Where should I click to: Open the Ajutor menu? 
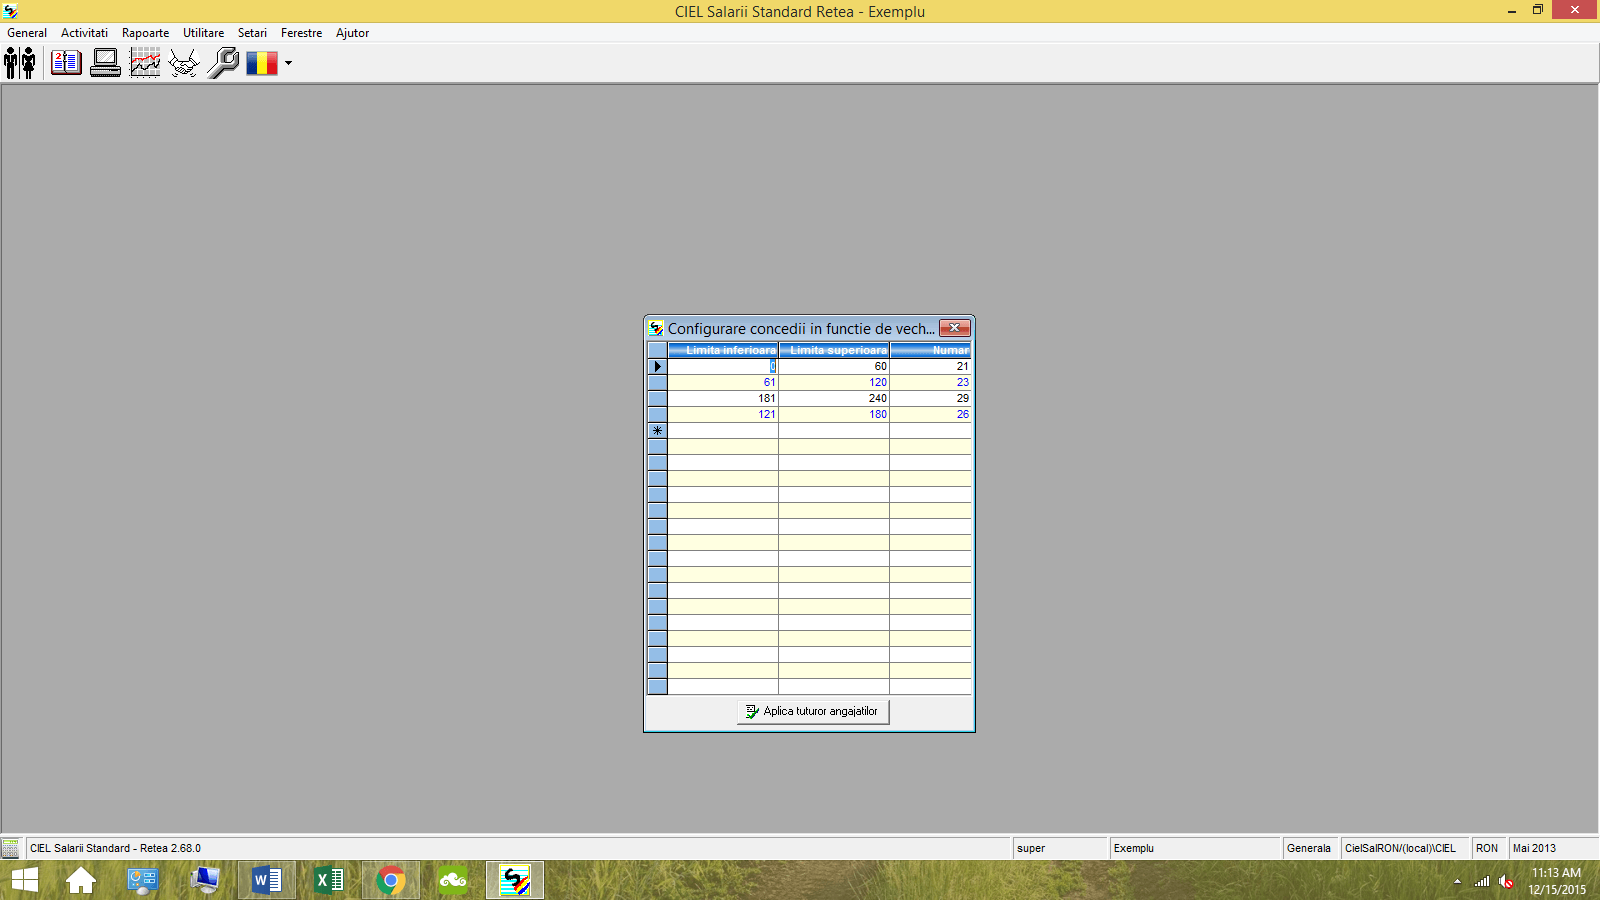(x=352, y=33)
